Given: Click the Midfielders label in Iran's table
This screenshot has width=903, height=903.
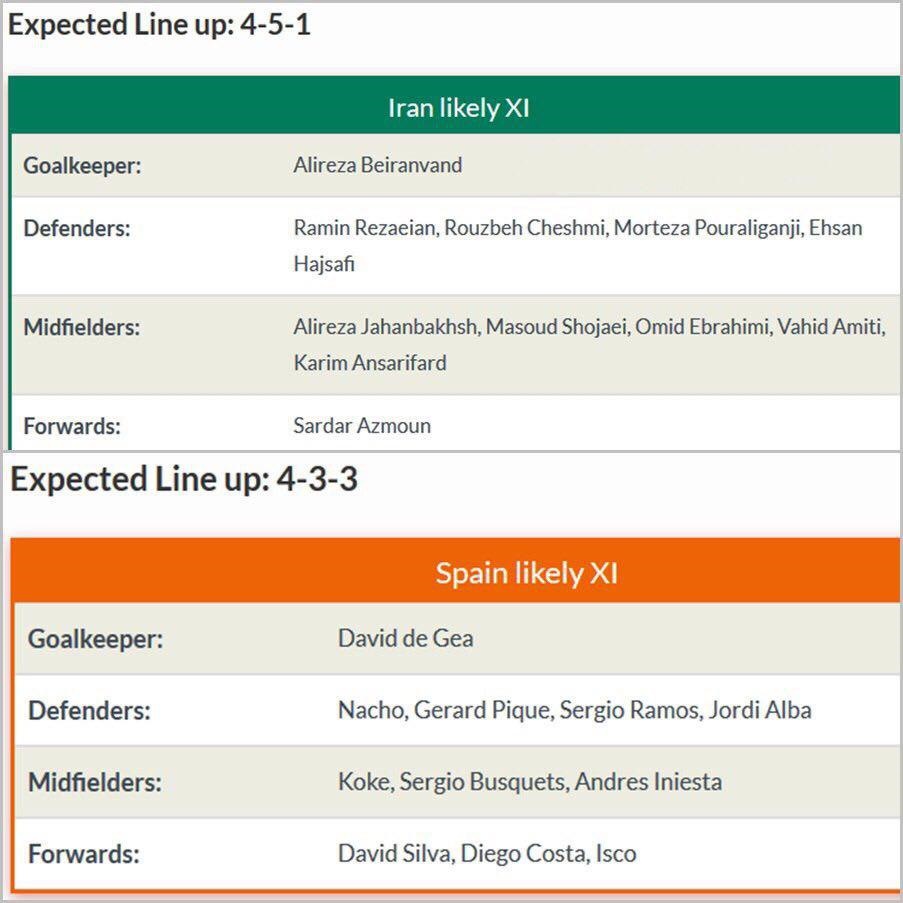Looking at the screenshot, I should [81, 327].
